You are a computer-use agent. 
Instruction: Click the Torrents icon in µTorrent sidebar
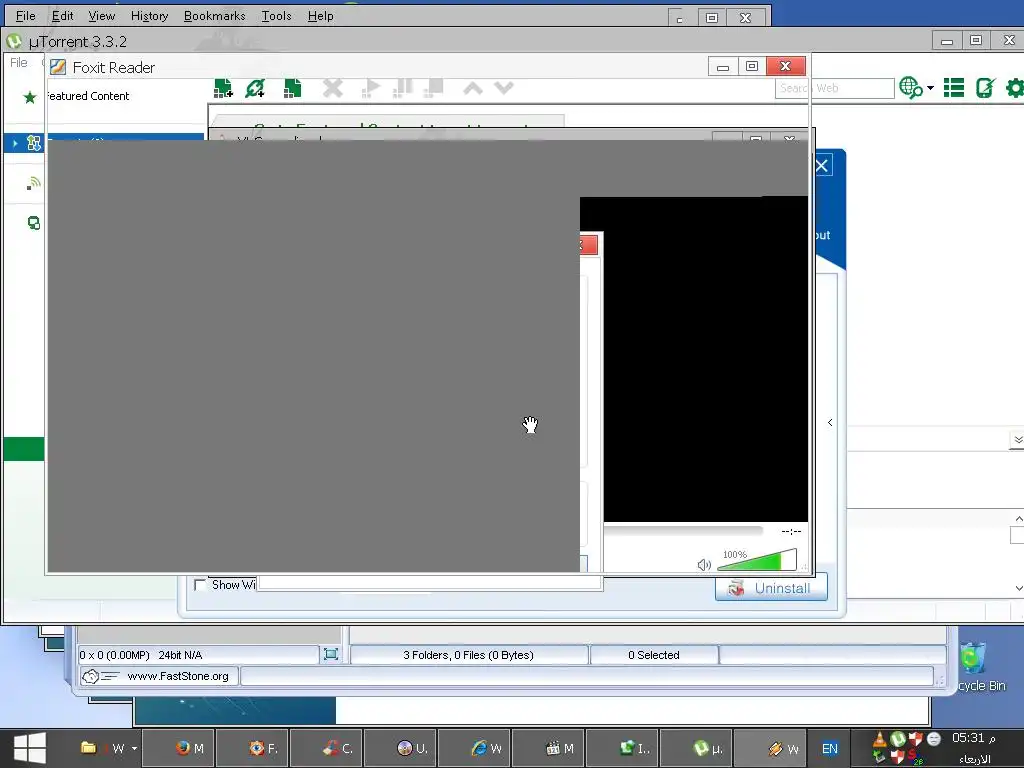click(34, 143)
